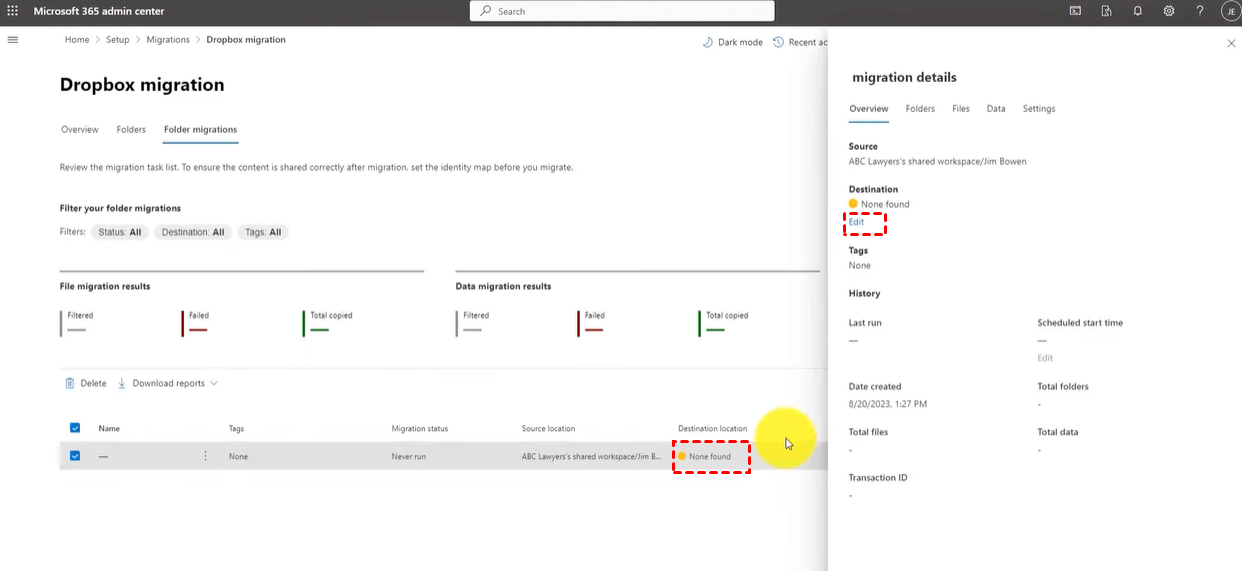Go to Setup breadcrumb
The image size is (1242, 571).
click(x=118, y=40)
